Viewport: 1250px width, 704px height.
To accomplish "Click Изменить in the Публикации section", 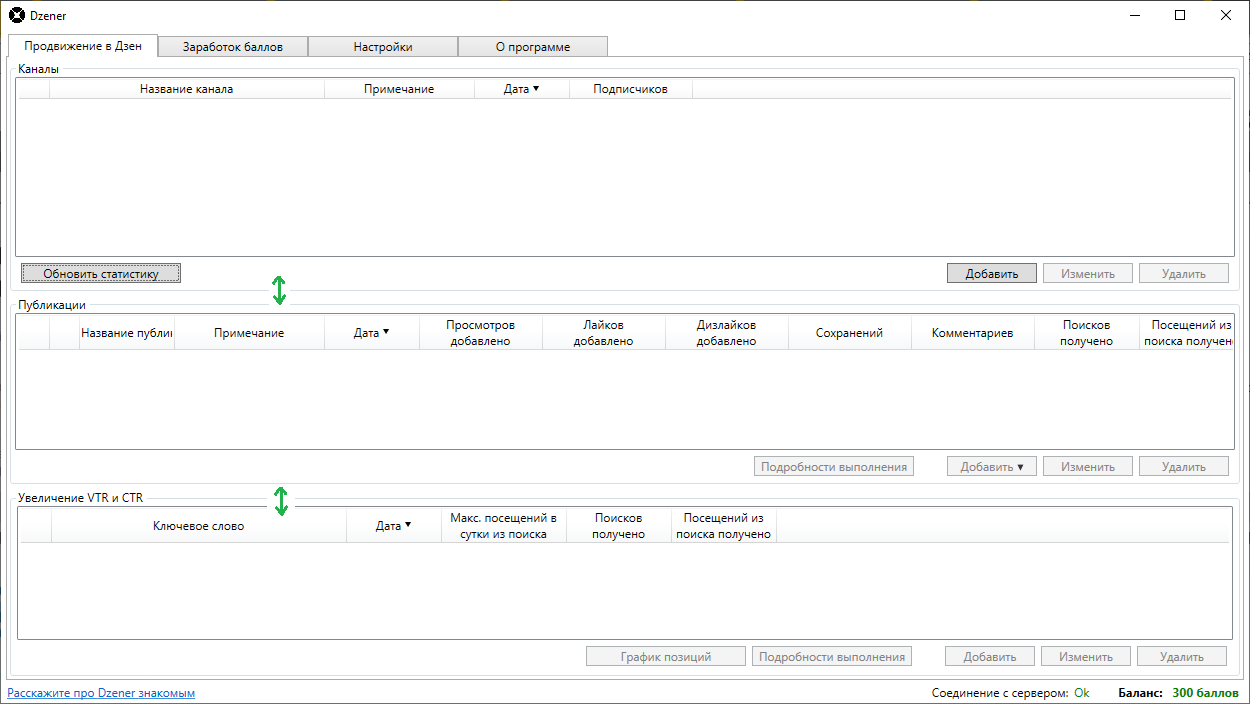I will click(1088, 466).
